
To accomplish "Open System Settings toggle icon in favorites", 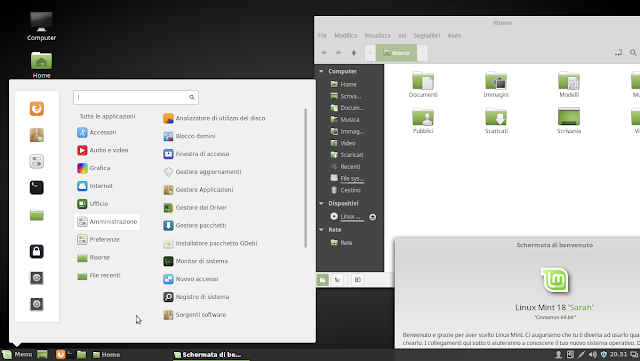I will tap(37, 161).
